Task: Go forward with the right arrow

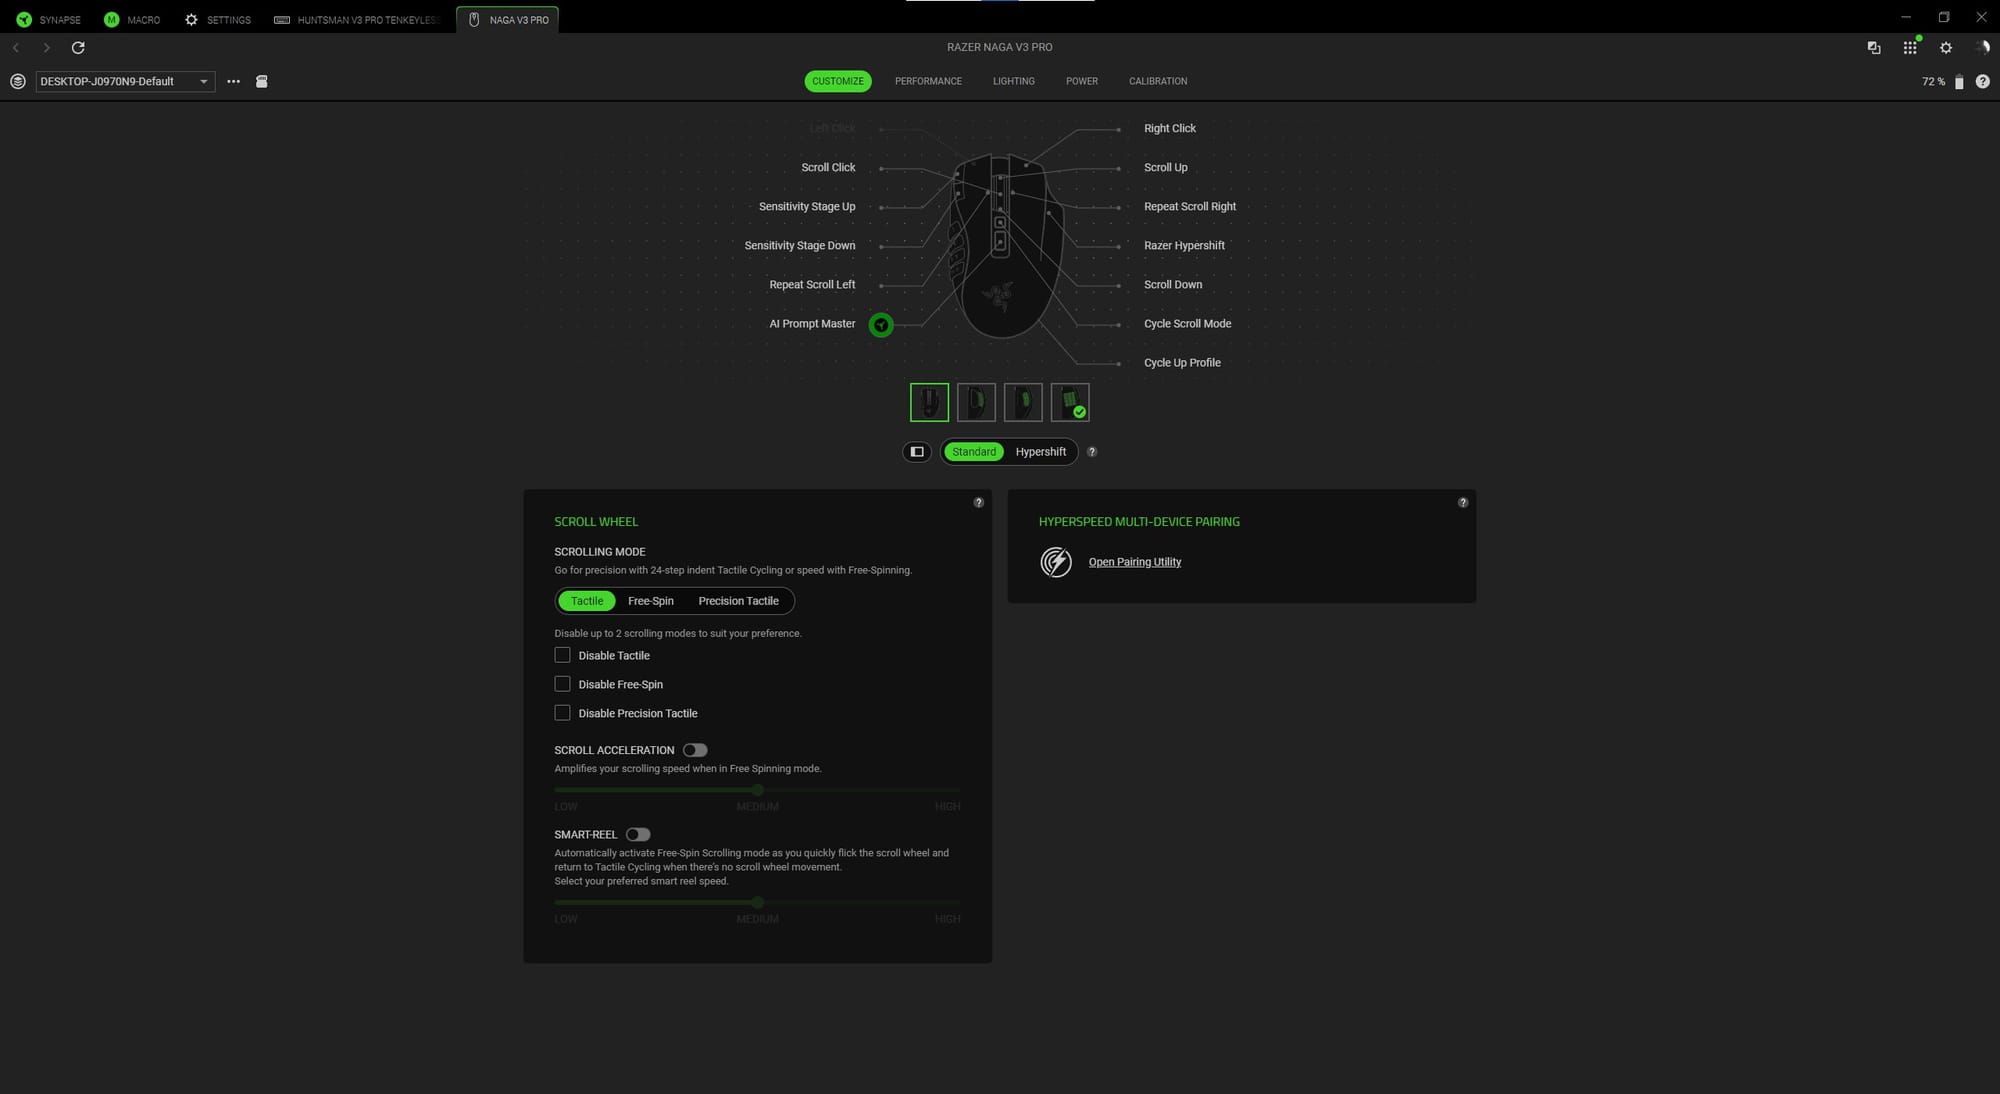Action: coord(46,48)
